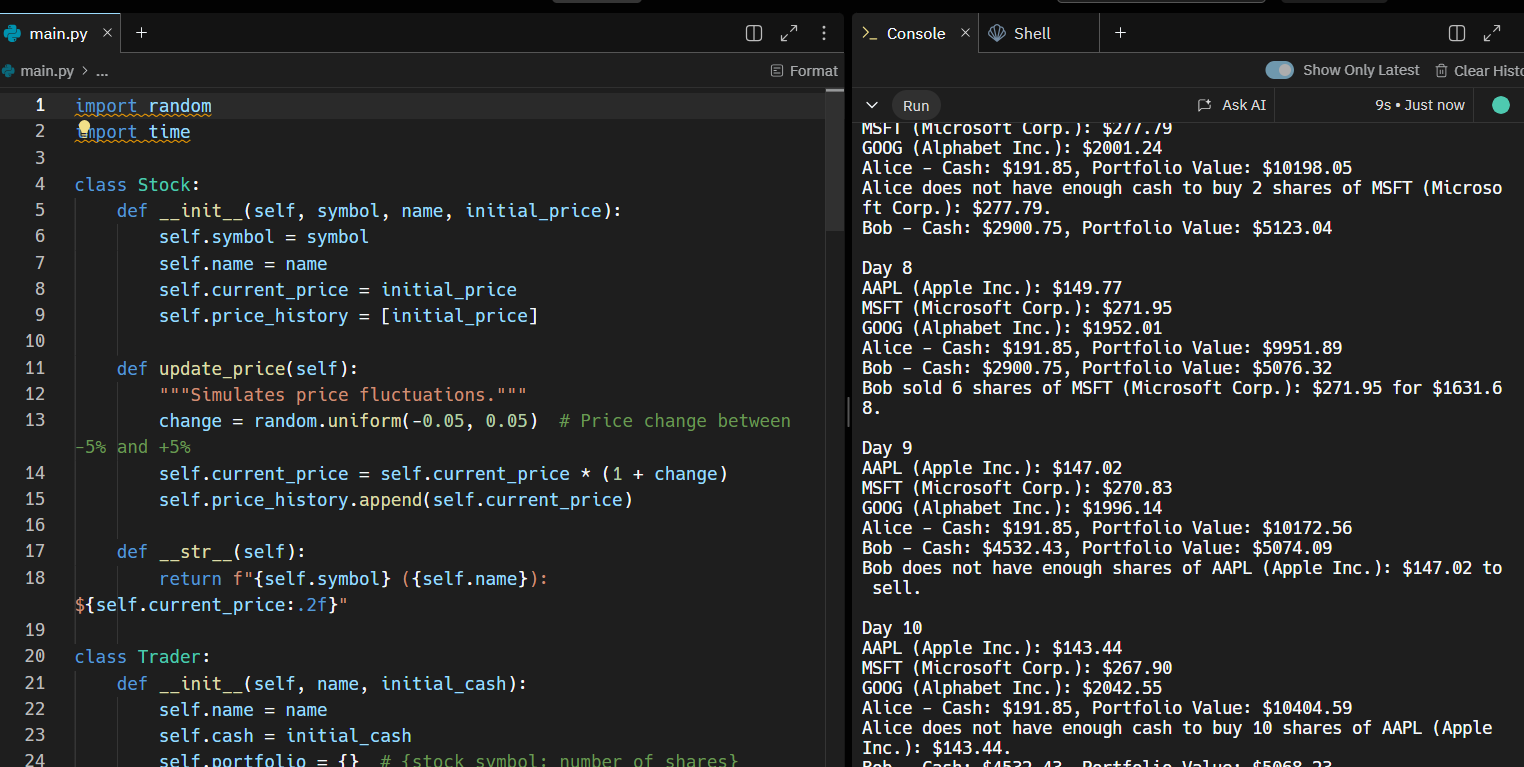Format the code with the Format button
Image resolution: width=1524 pixels, height=767 pixels.
pos(804,71)
